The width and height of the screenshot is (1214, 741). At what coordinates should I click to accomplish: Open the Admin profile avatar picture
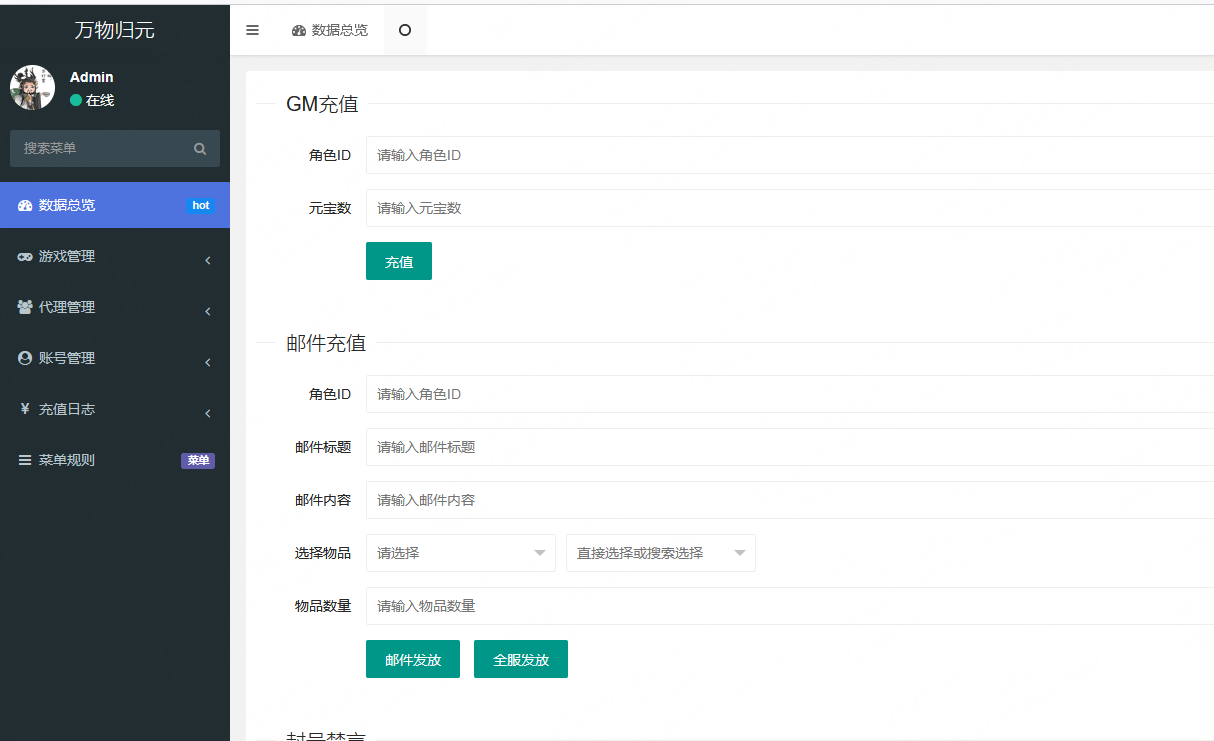click(32, 87)
